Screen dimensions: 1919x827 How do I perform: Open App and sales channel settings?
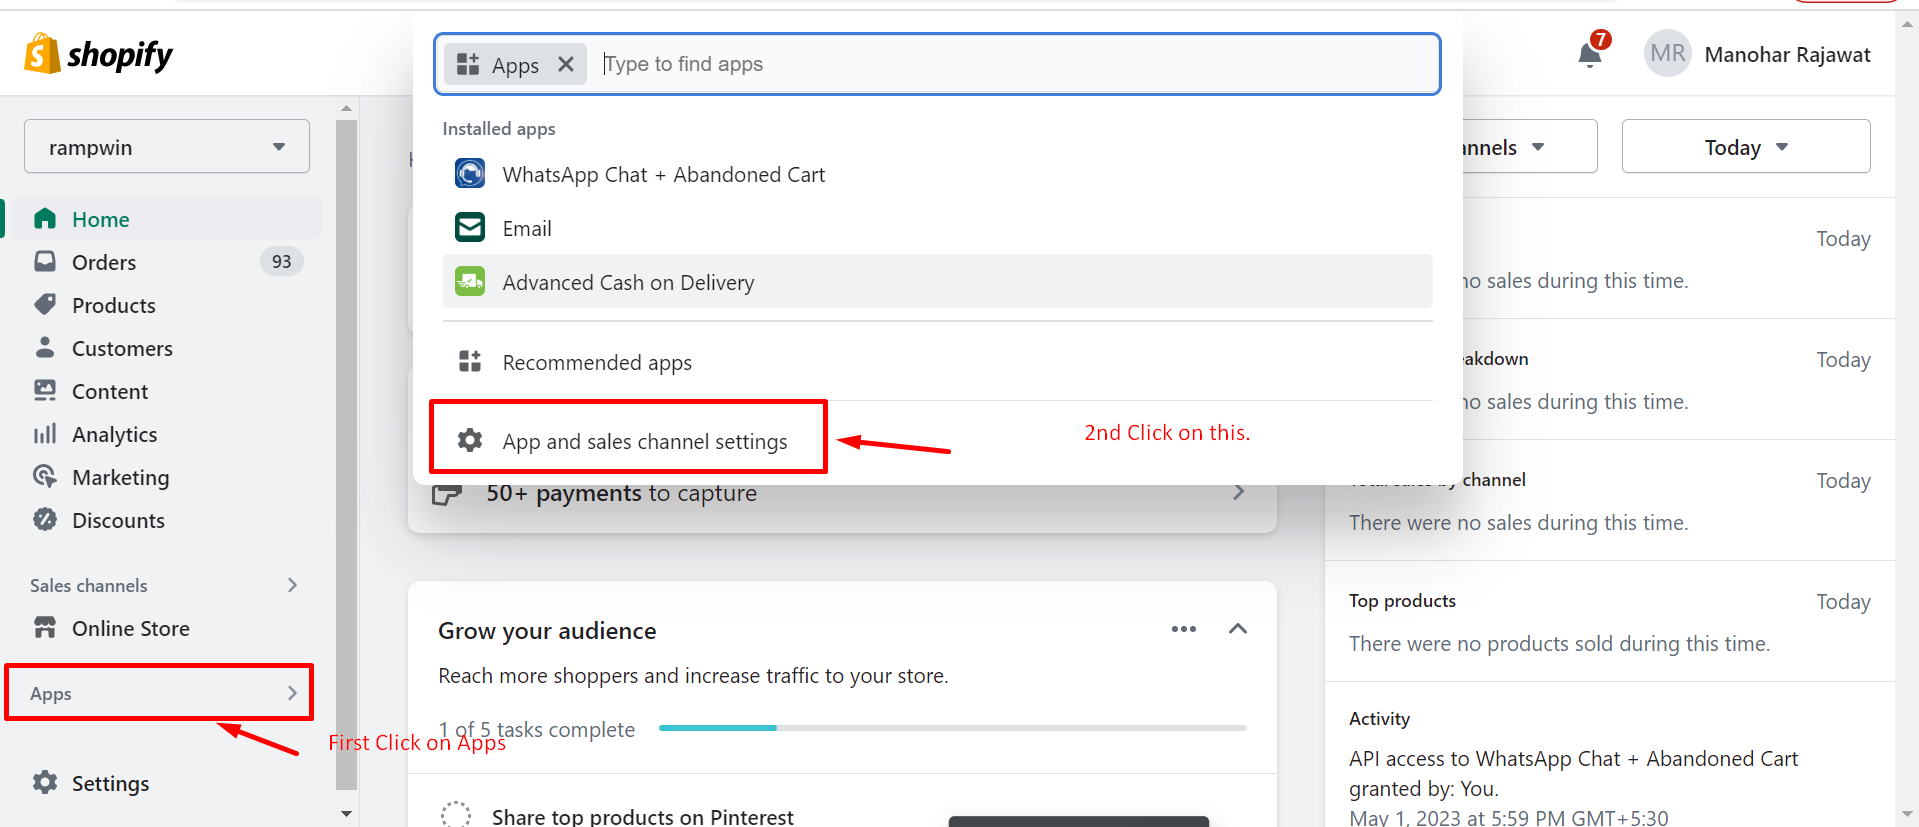[644, 442]
